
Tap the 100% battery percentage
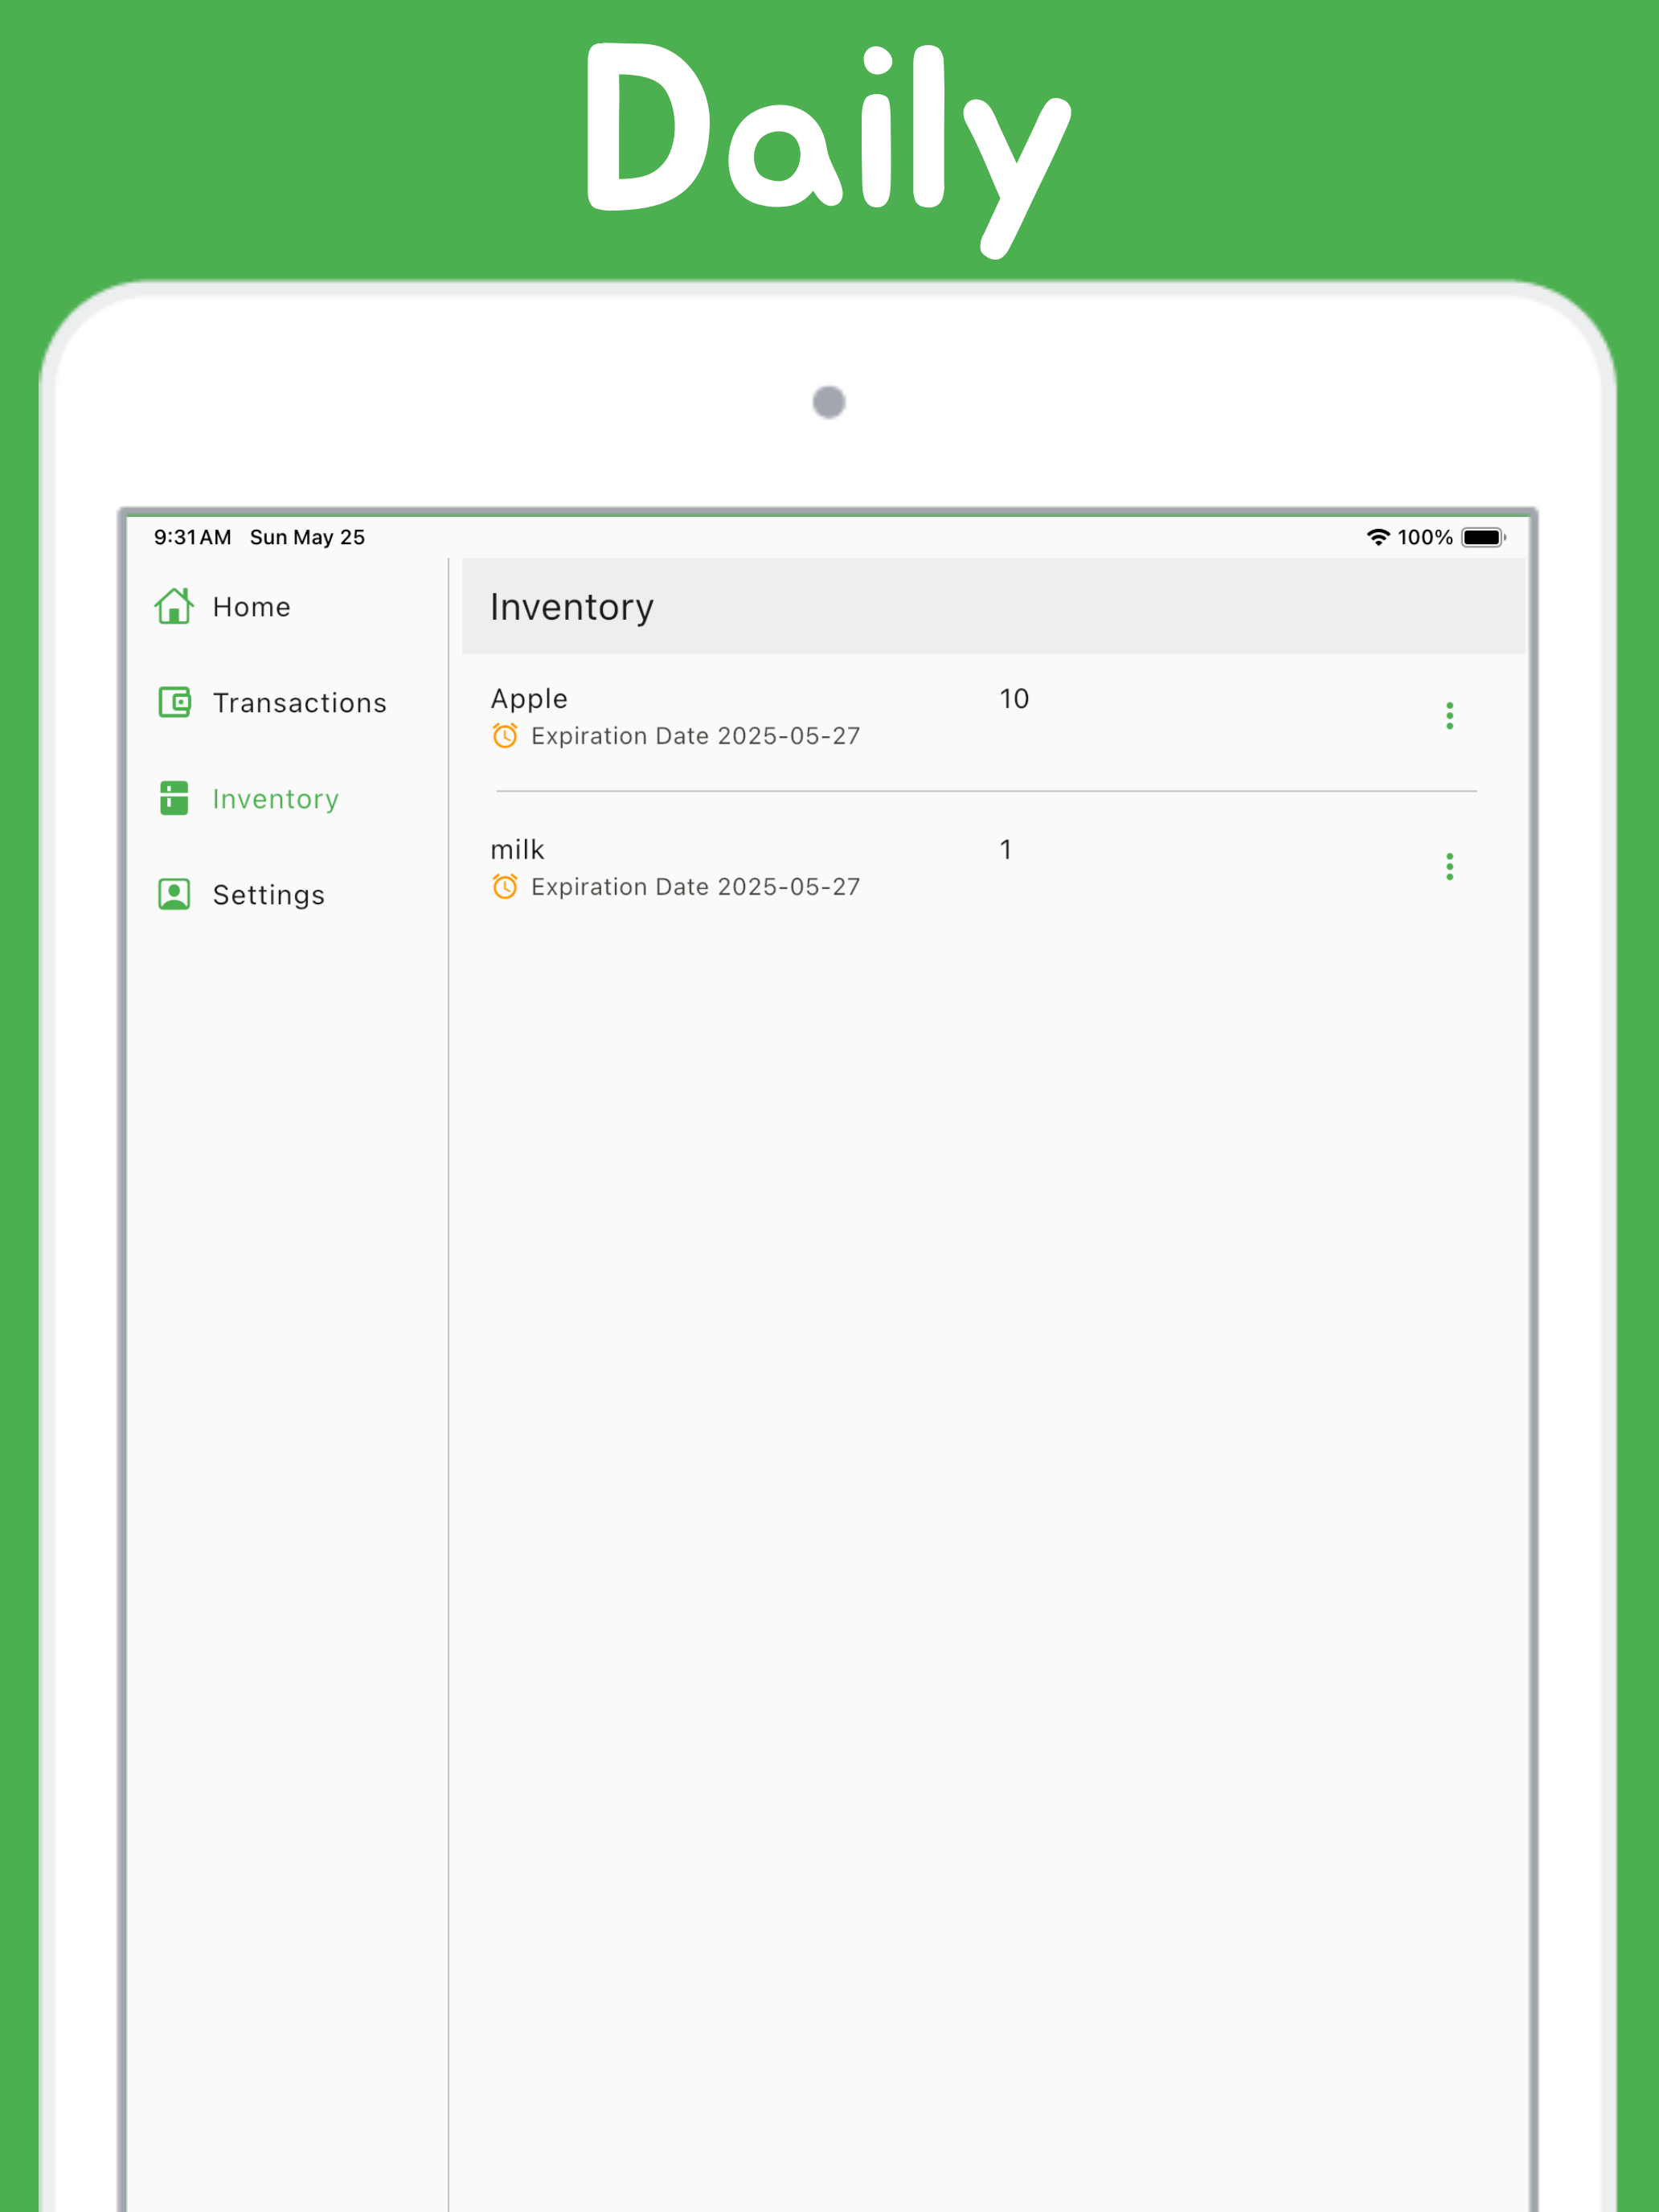click(1425, 537)
